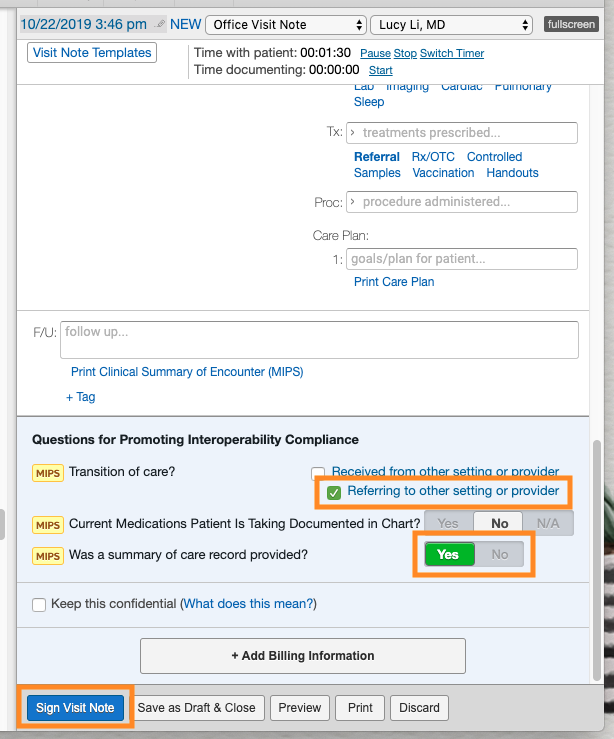Click the follow up text field
Viewport: 614px width, 739px height.
(x=319, y=340)
